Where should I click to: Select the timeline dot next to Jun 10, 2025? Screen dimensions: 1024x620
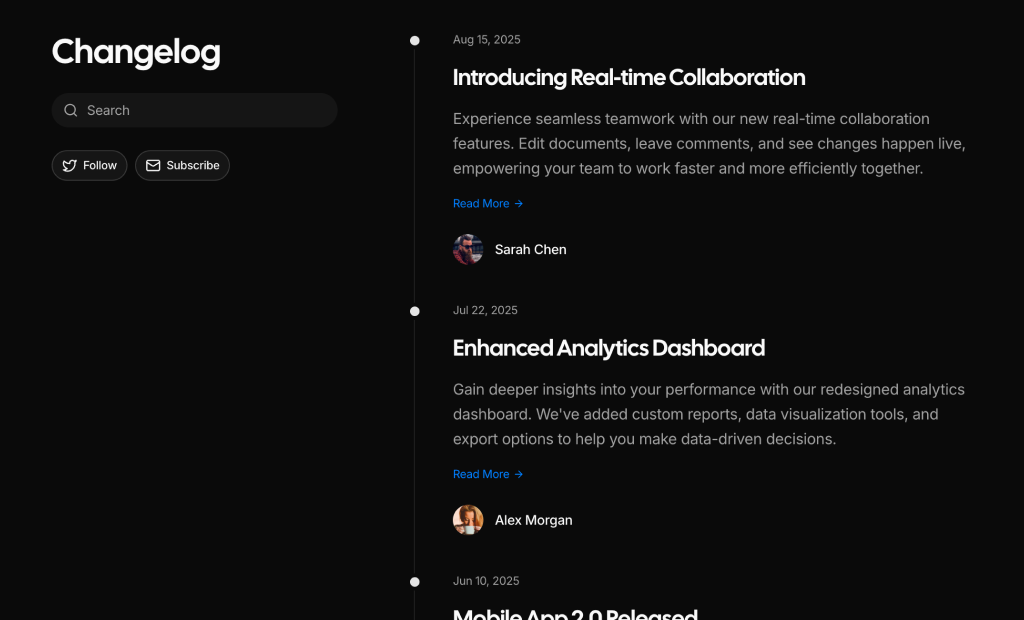pyautogui.click(x=415, y=581)
